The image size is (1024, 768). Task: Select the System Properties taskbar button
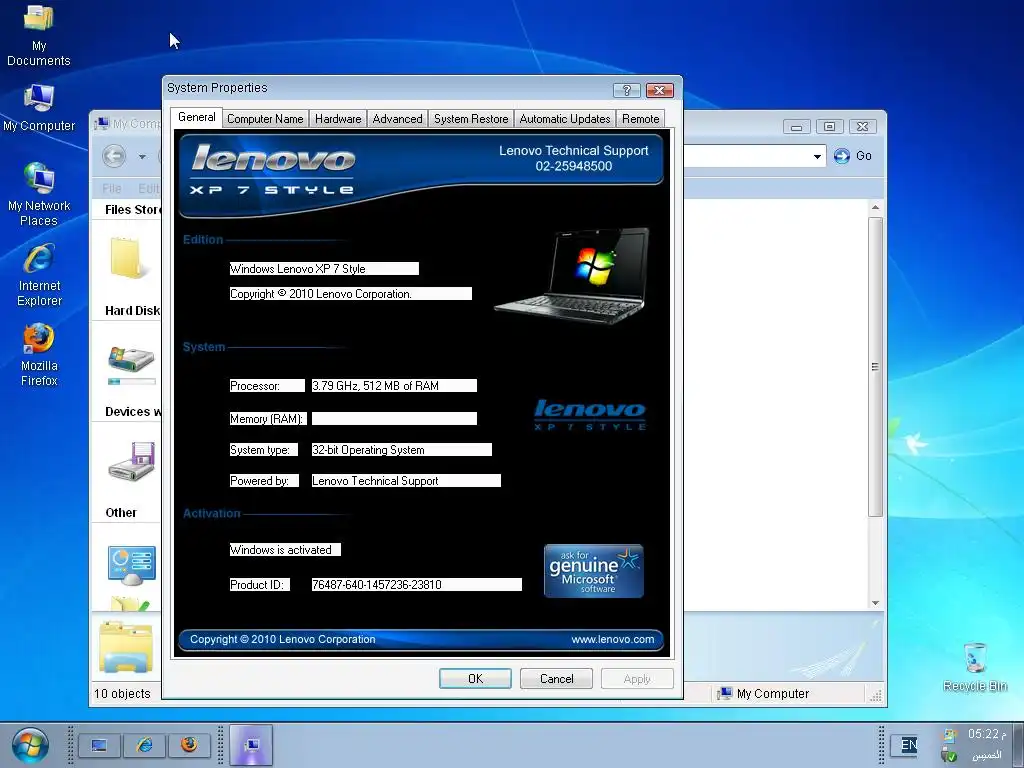coord(251,744)
